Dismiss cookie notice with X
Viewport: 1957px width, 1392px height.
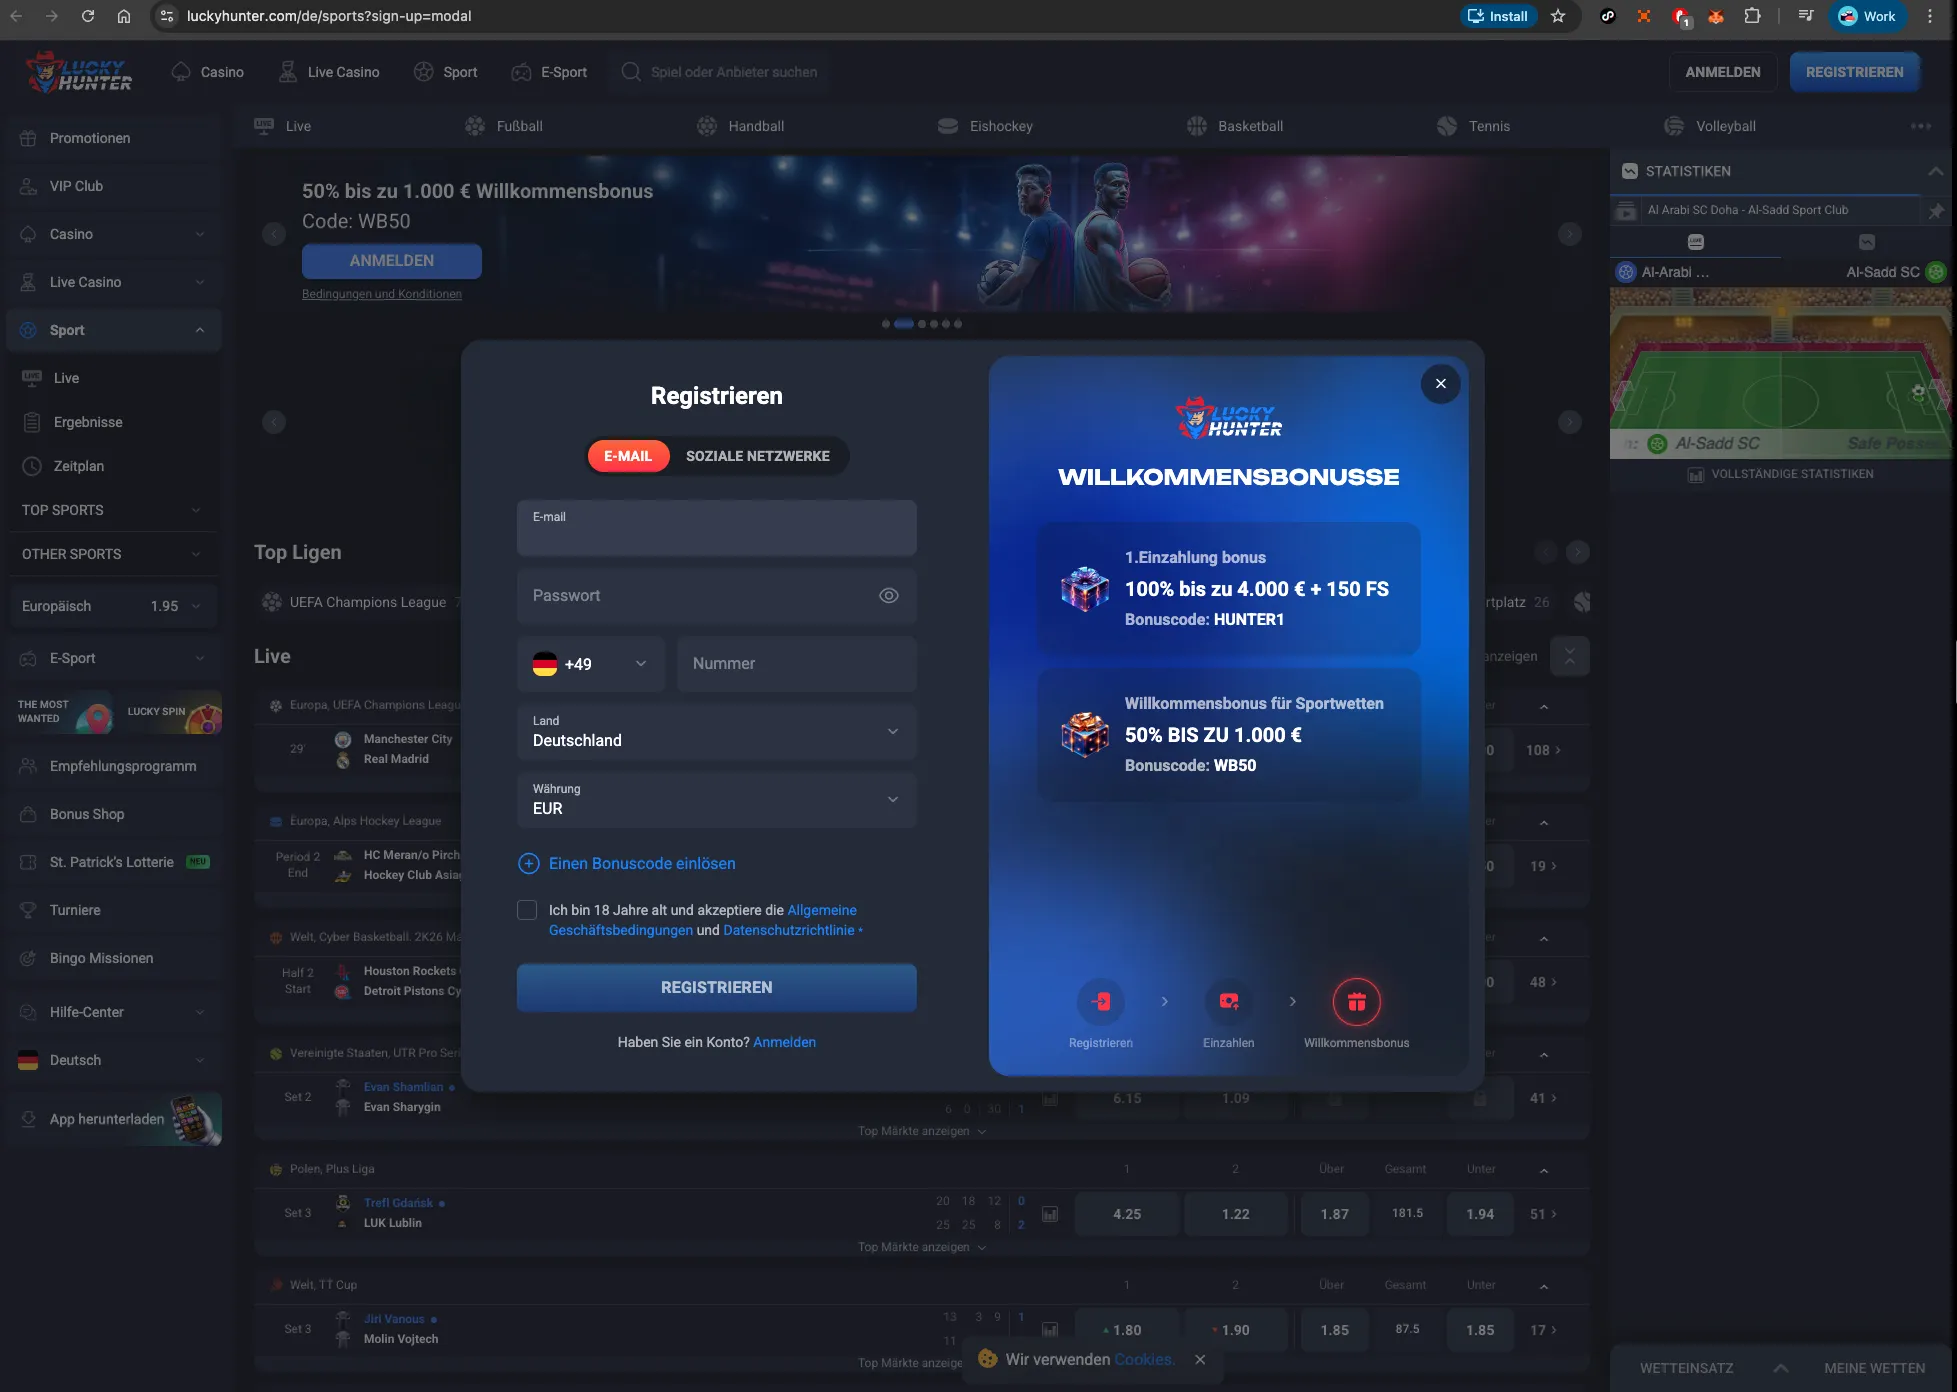[x=1200, y=1360]
